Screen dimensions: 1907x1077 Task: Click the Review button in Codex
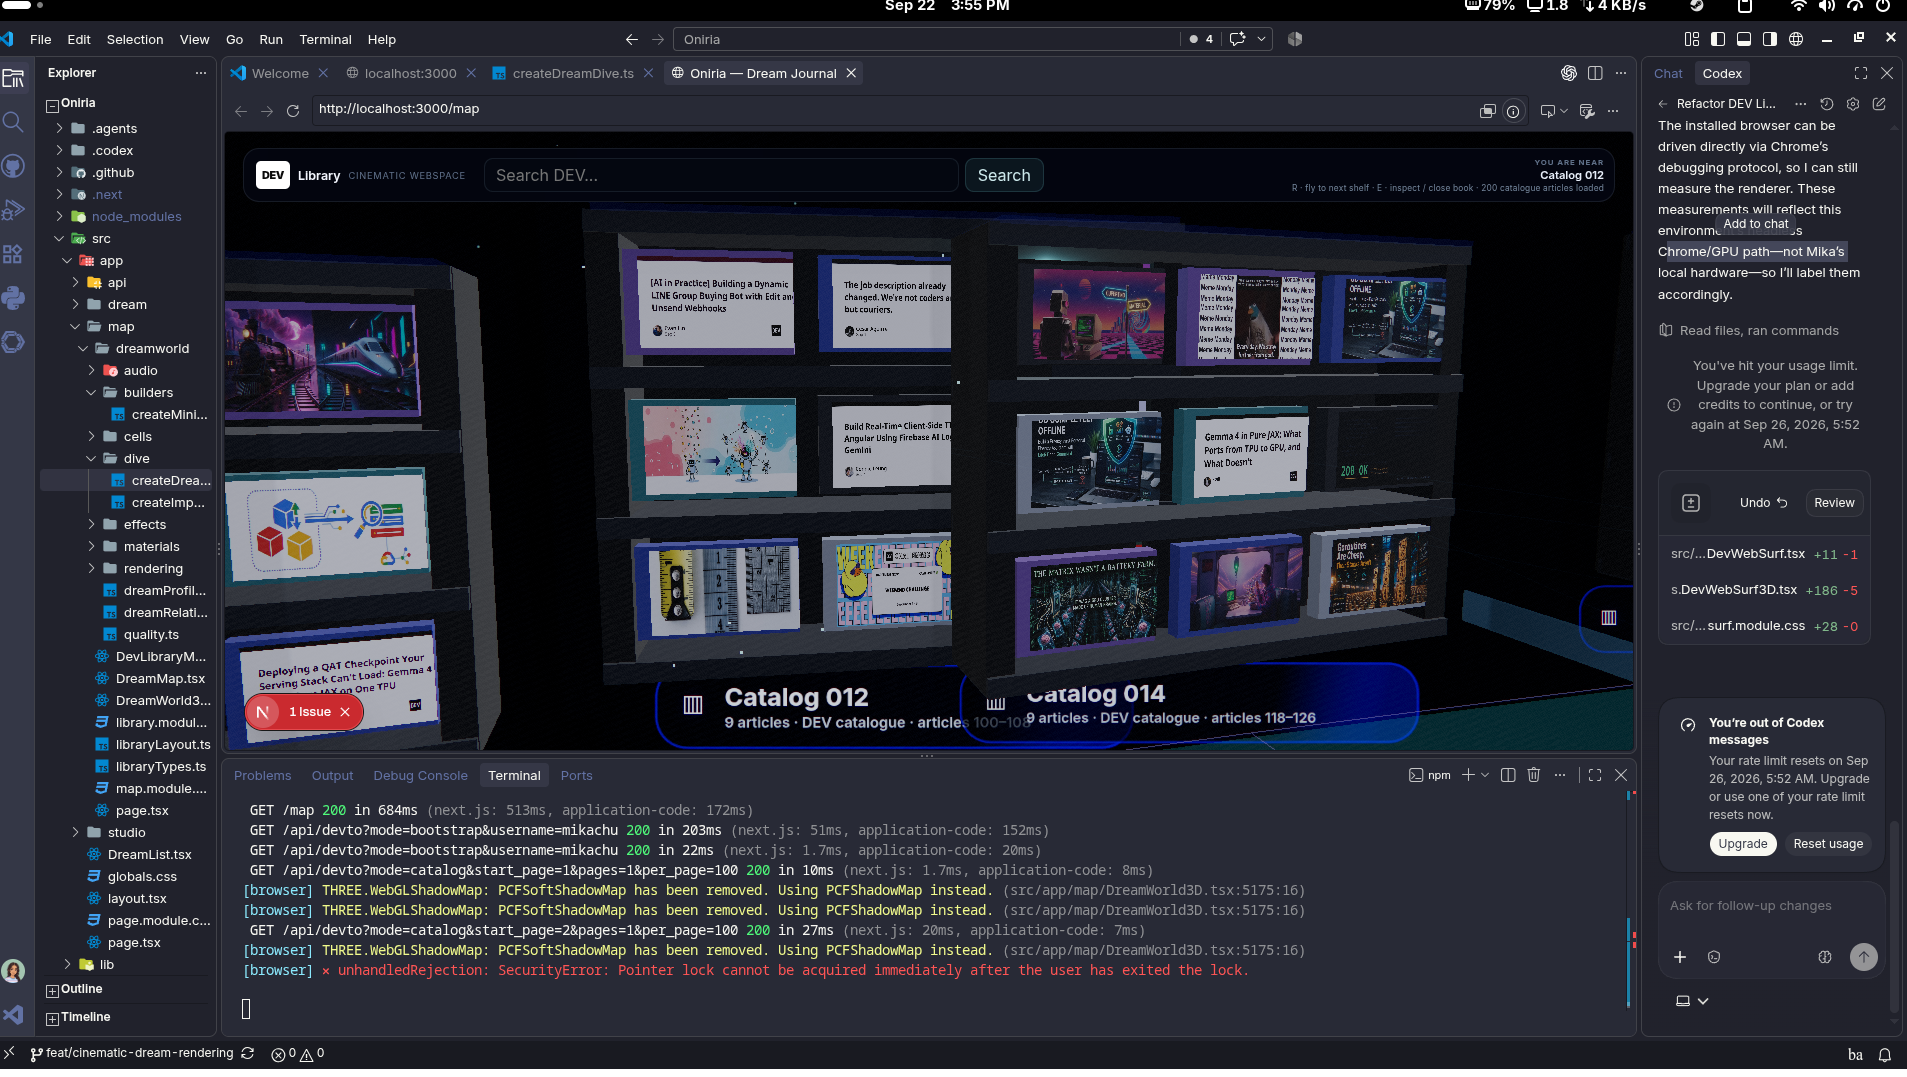[1834, 503]
